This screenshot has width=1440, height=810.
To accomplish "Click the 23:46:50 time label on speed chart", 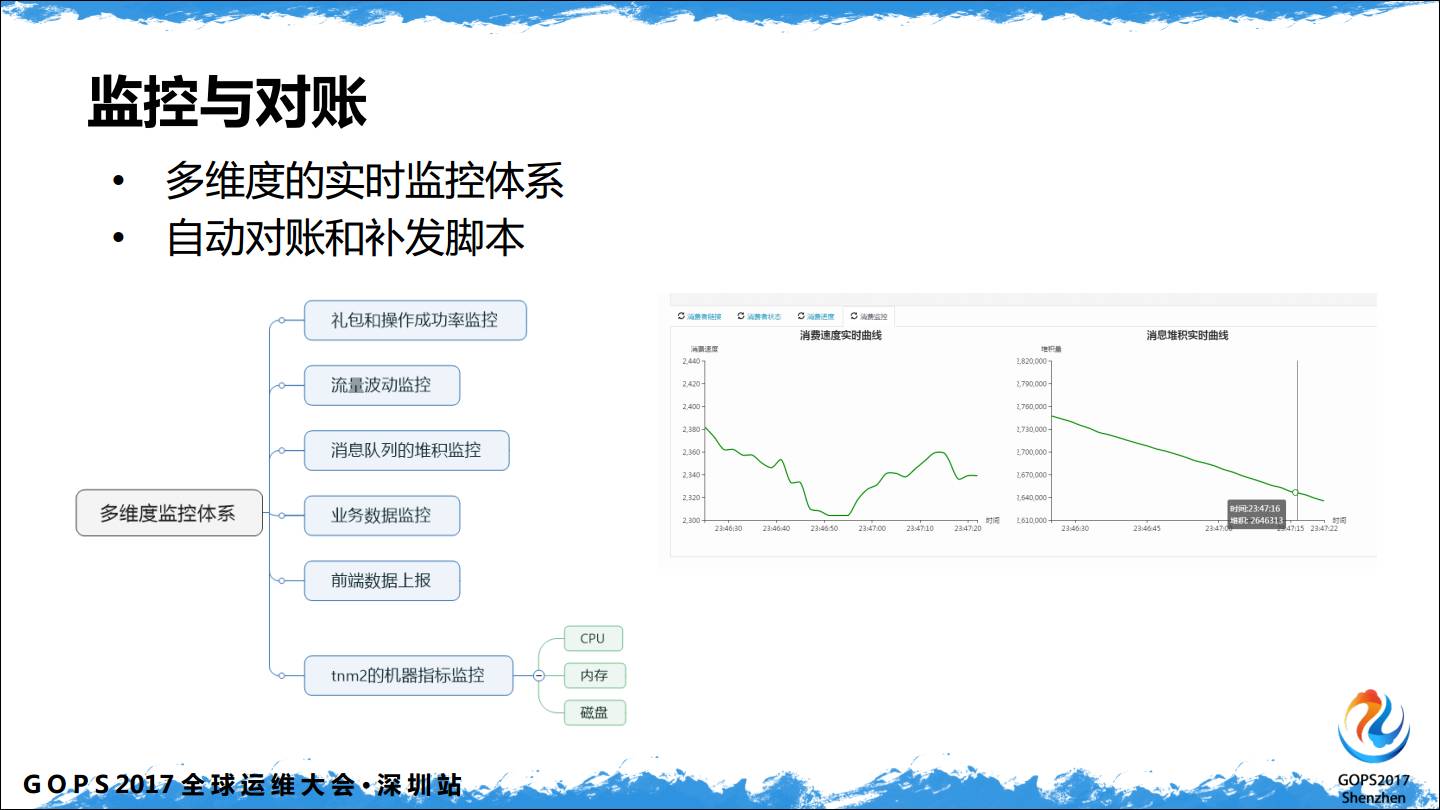I will pos(824,528).
